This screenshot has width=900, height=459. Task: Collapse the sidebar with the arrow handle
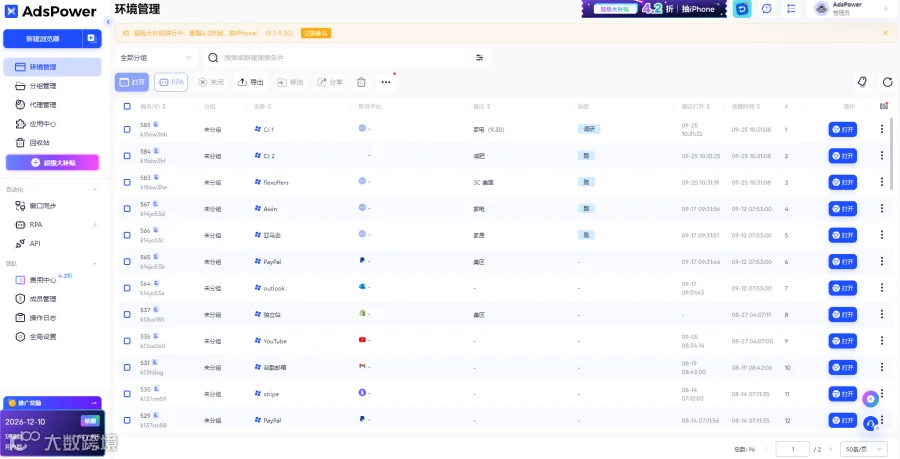tap(108, 22)
